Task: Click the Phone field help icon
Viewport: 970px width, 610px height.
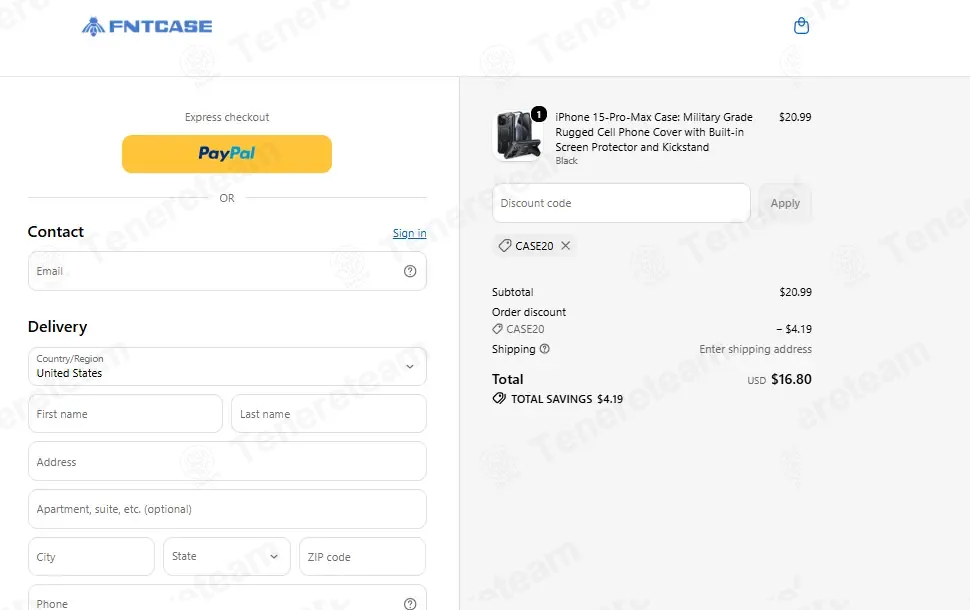Action: (410, 603)
